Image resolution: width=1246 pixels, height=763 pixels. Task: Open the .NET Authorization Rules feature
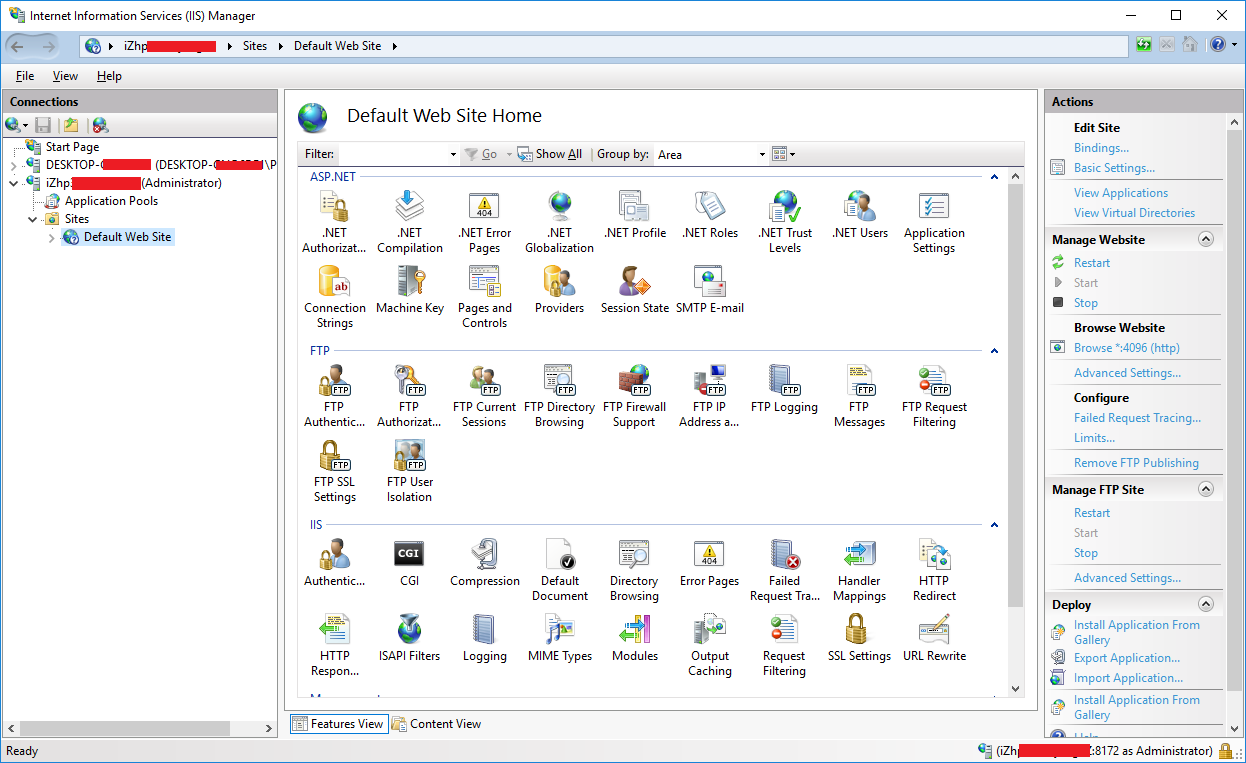[334, 221]
